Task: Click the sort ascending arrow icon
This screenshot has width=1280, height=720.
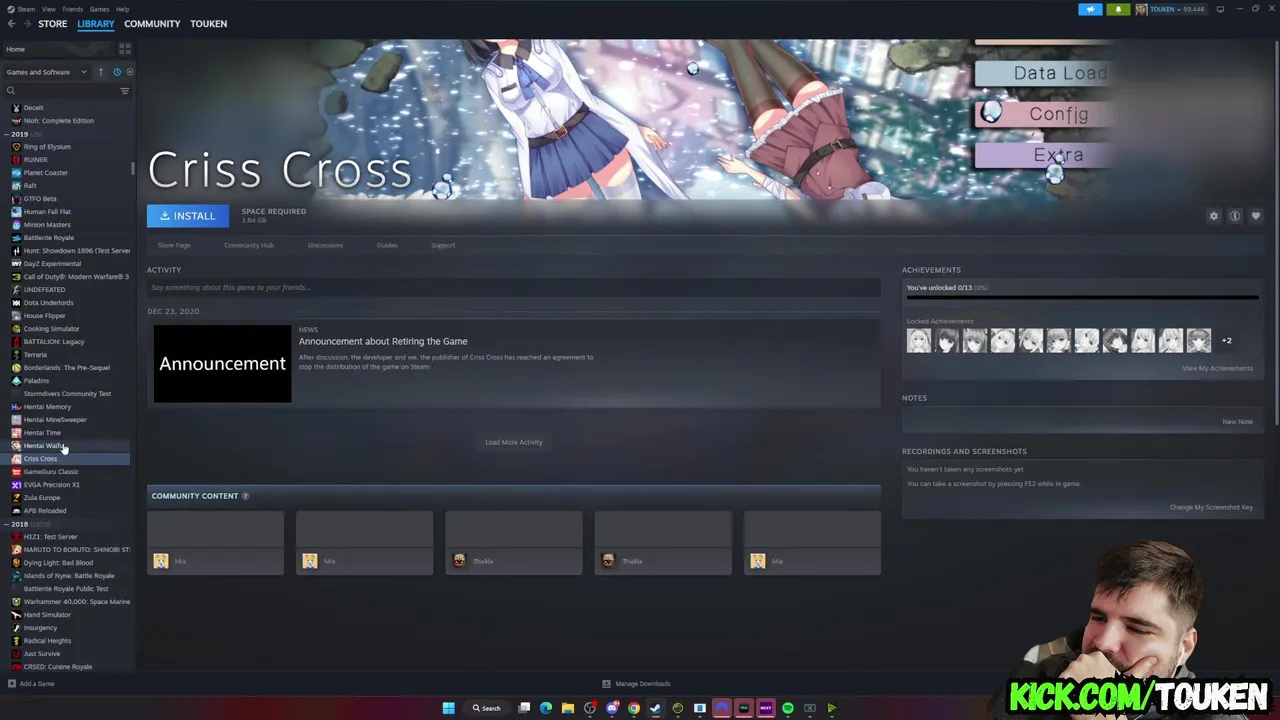Action: click(x=100, y=72)
